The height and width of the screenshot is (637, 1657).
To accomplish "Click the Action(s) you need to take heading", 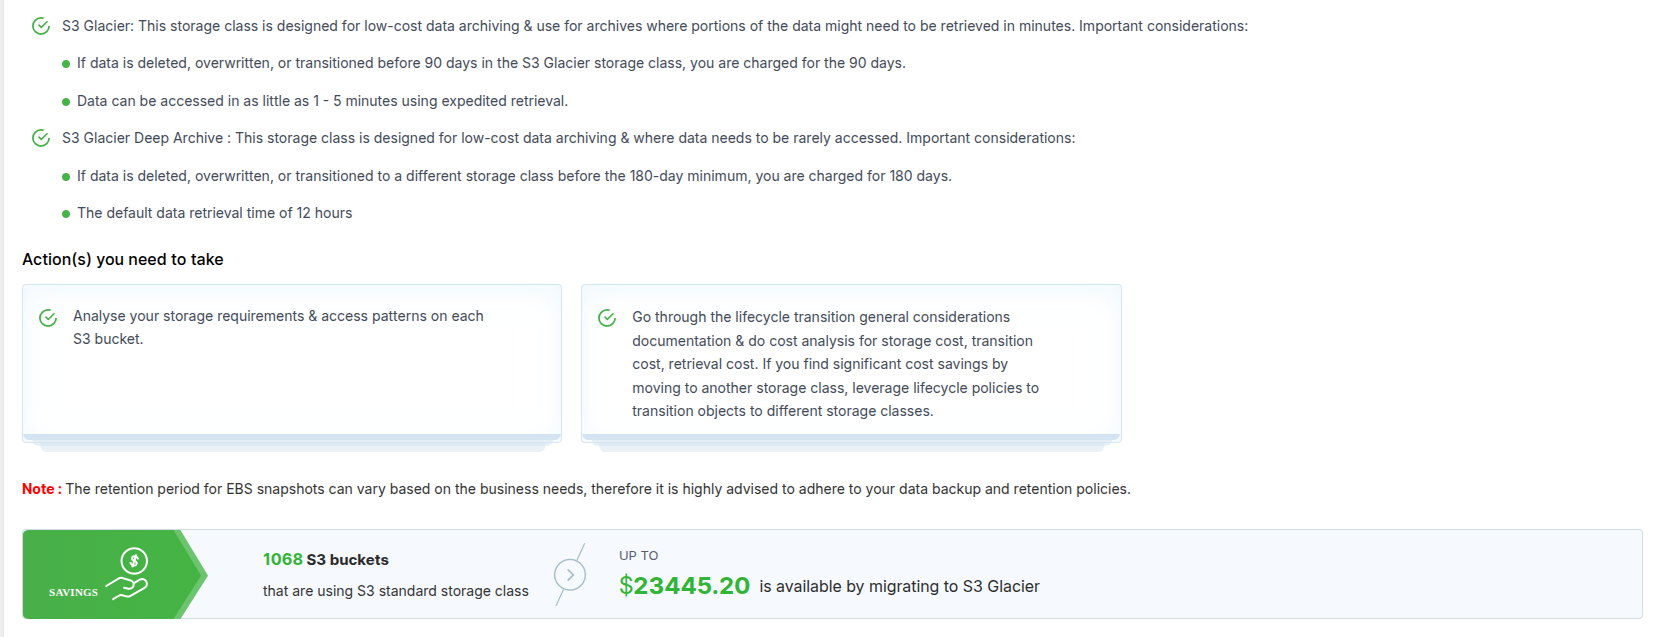I will tap(123, 260).
